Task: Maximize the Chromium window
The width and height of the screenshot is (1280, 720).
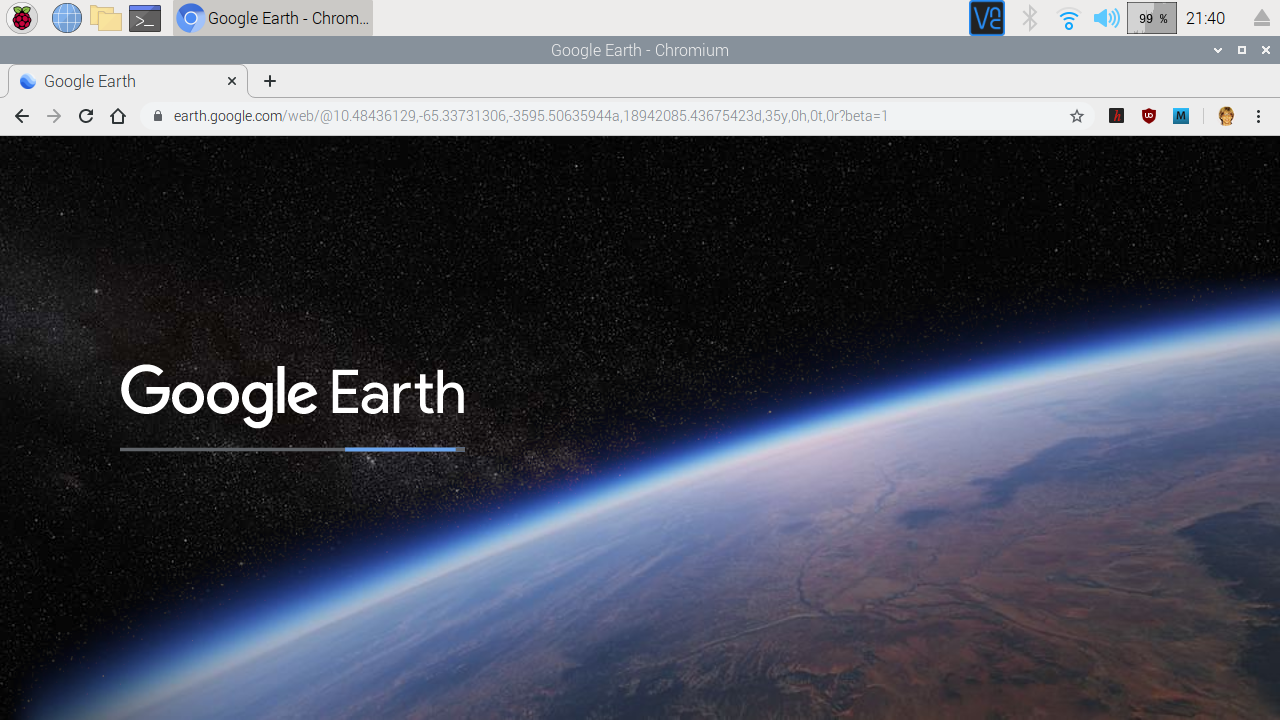Action: [x=1242, y=50]
